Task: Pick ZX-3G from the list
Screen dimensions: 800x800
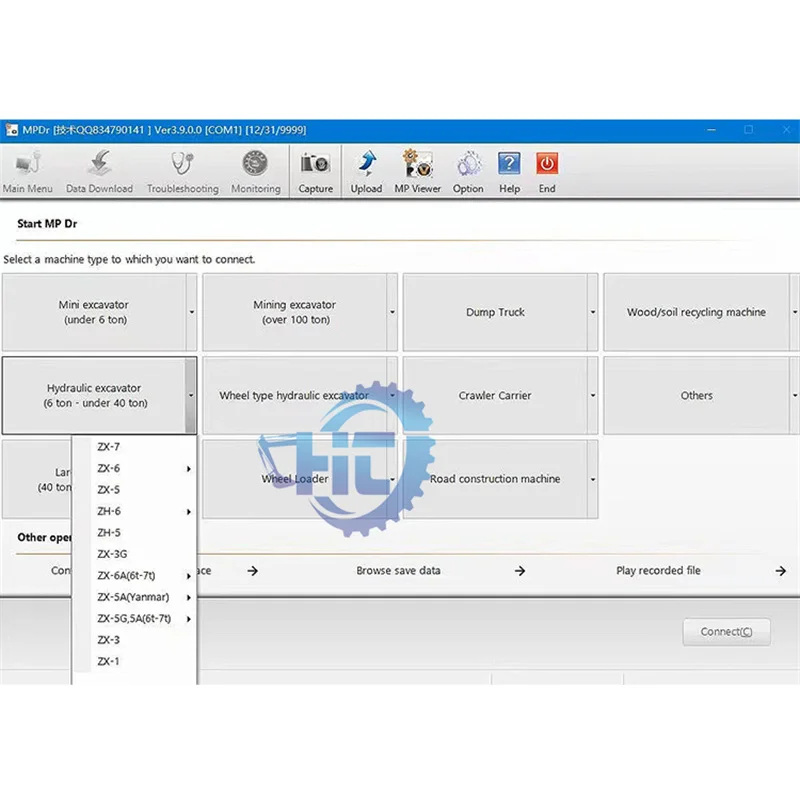Action: click(134, 554)
